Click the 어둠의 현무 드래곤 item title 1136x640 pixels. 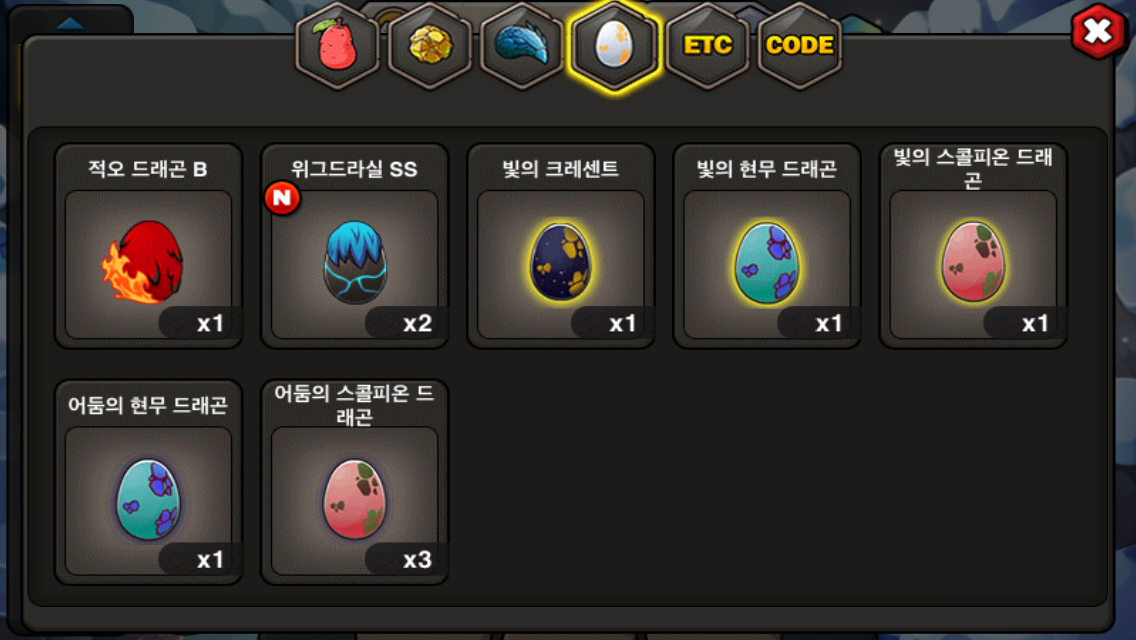click(148, 405)
